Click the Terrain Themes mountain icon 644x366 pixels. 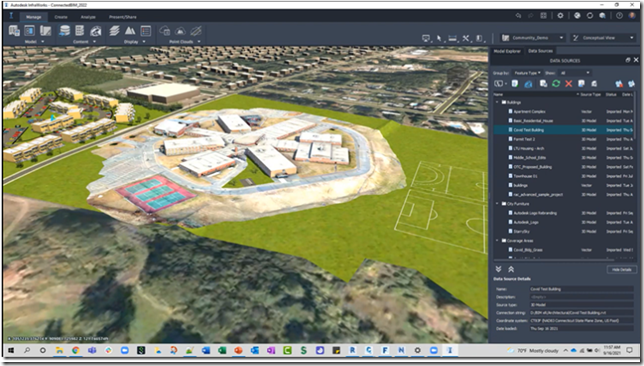pos(130,31)
